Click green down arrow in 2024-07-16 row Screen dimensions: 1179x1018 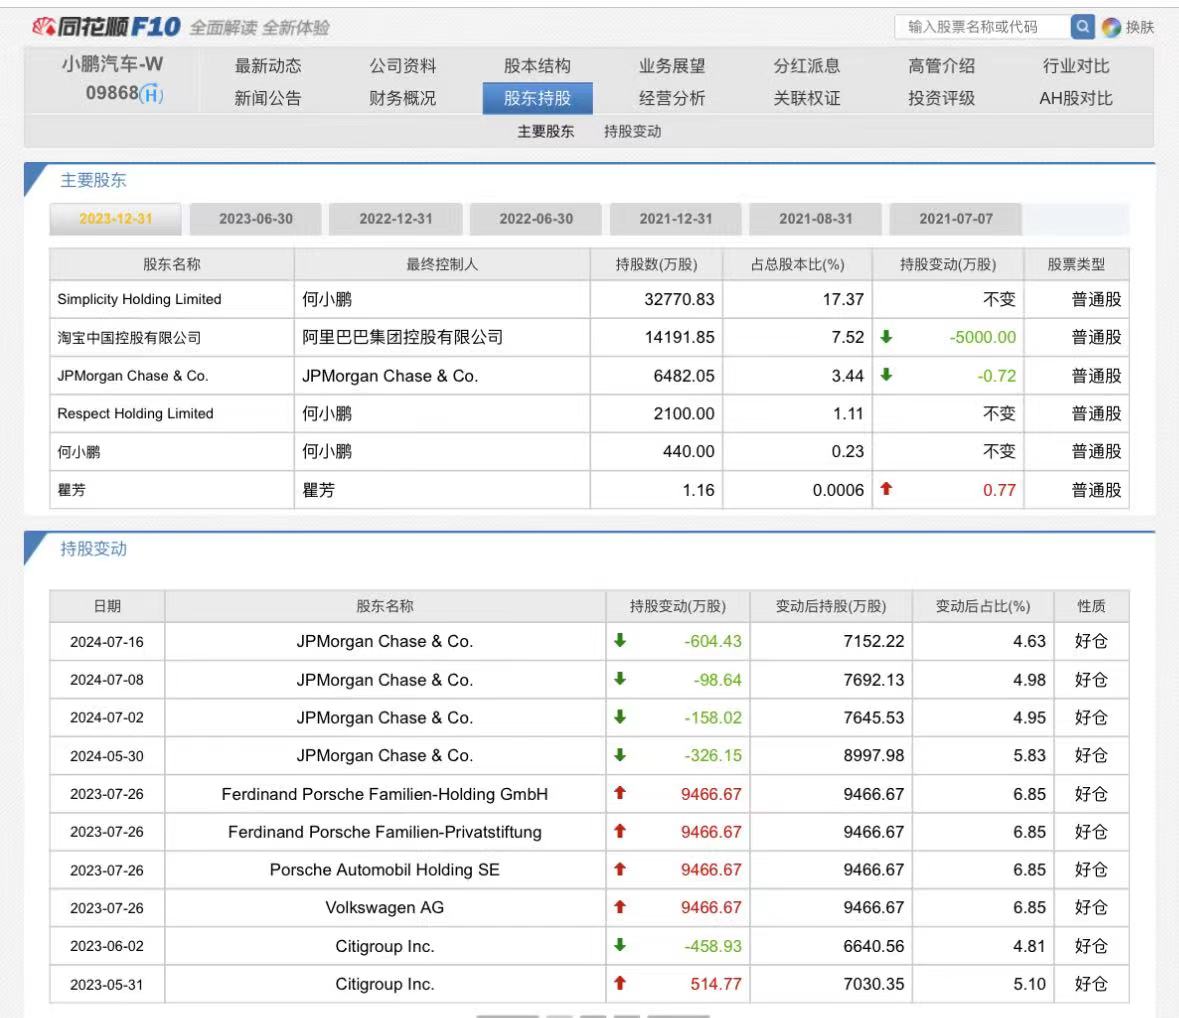coord(620,641)
